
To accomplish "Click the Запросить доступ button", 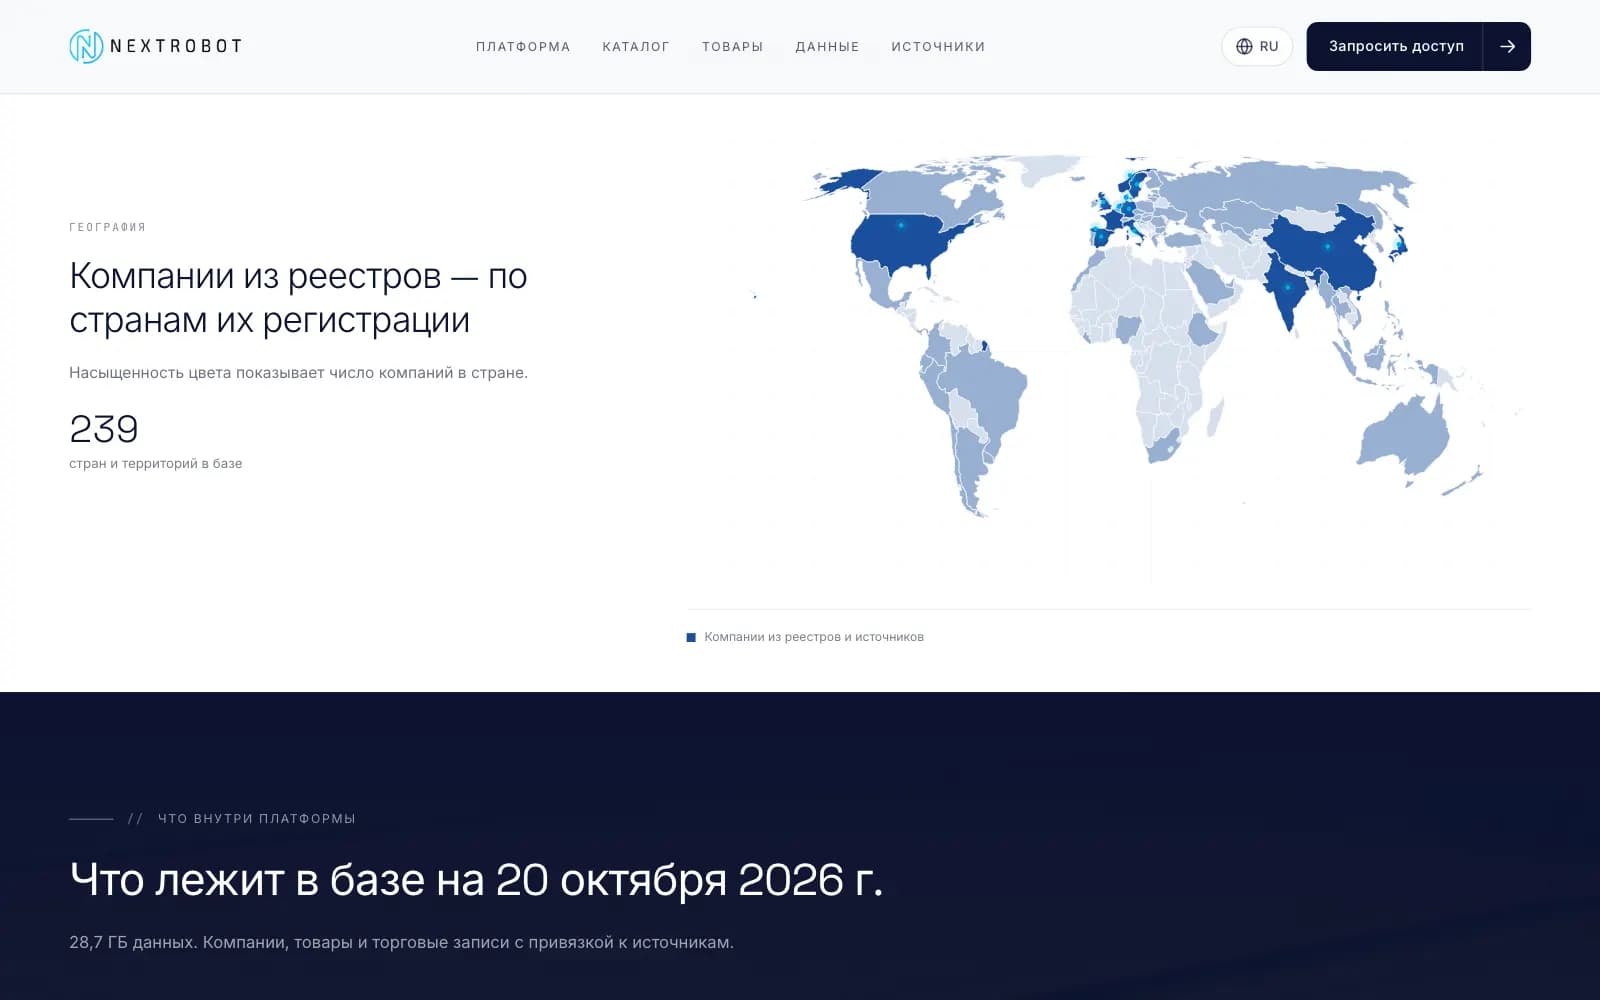I will [x=1395, y=46].
